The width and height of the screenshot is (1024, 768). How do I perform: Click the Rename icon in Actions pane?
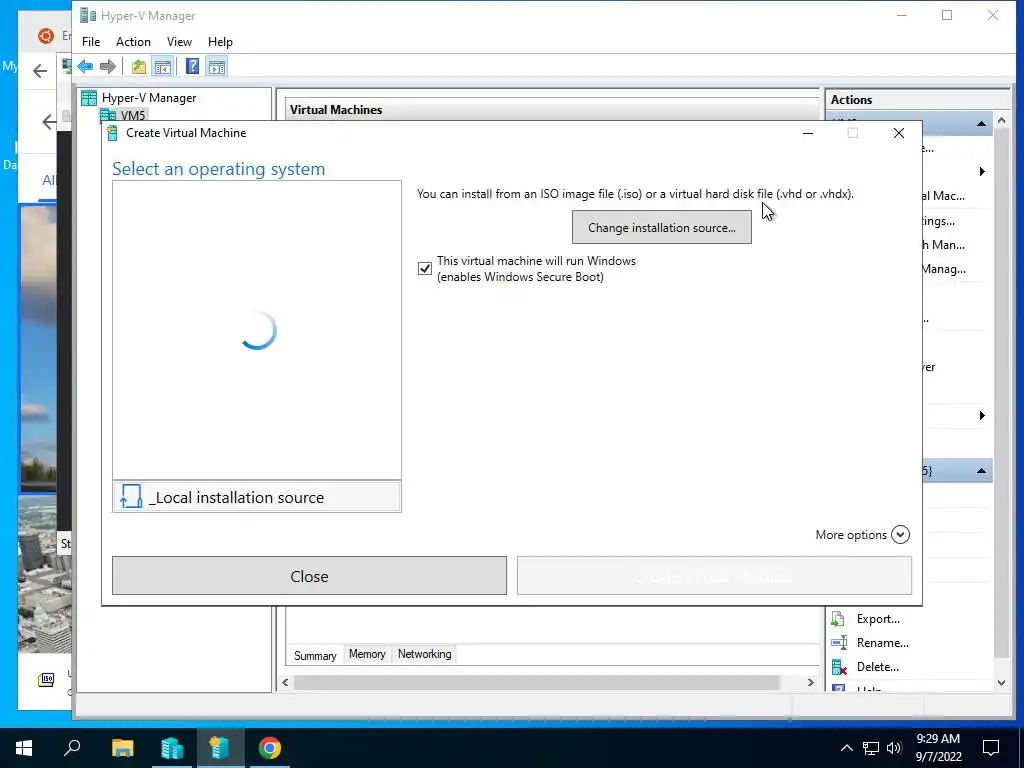839,643
